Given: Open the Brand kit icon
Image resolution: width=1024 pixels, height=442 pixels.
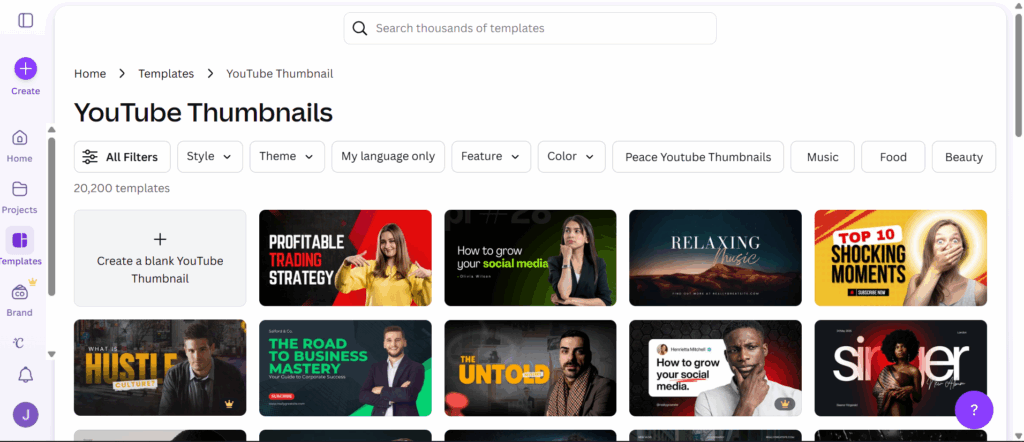Looking at the screenshot, I should tap(20, 292).
